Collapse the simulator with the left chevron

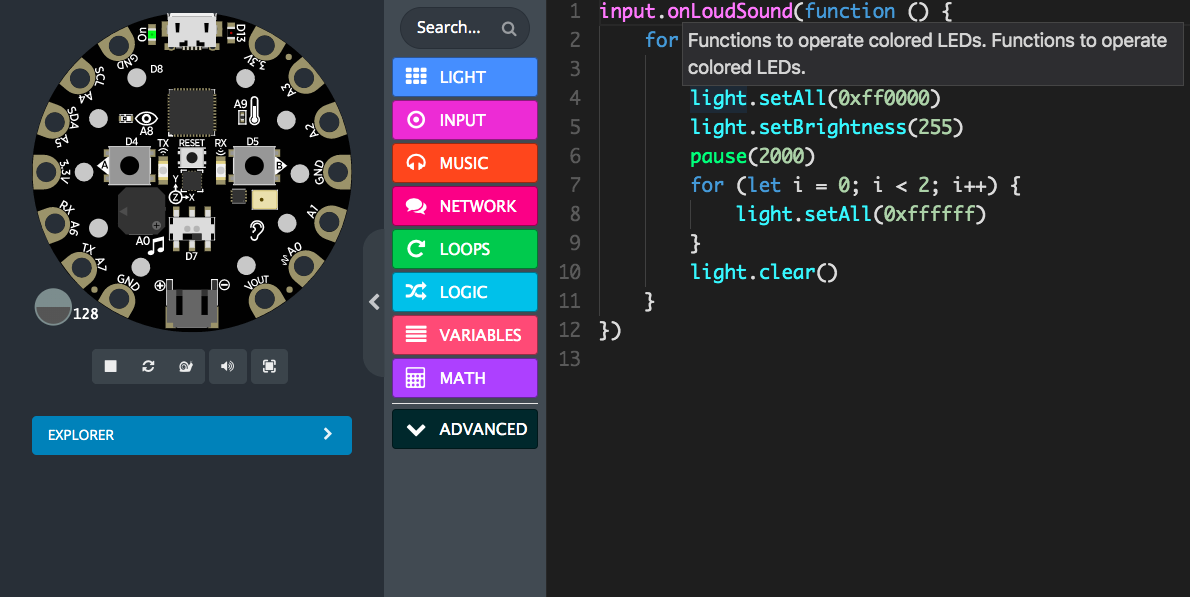(x=374, y=302)
